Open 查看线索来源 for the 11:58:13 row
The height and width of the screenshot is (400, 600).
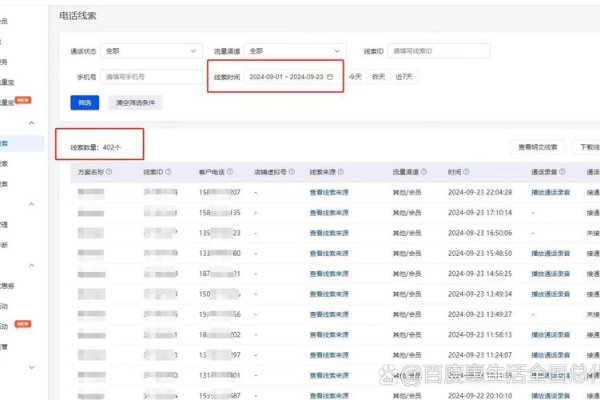click(x=329, y=335)
